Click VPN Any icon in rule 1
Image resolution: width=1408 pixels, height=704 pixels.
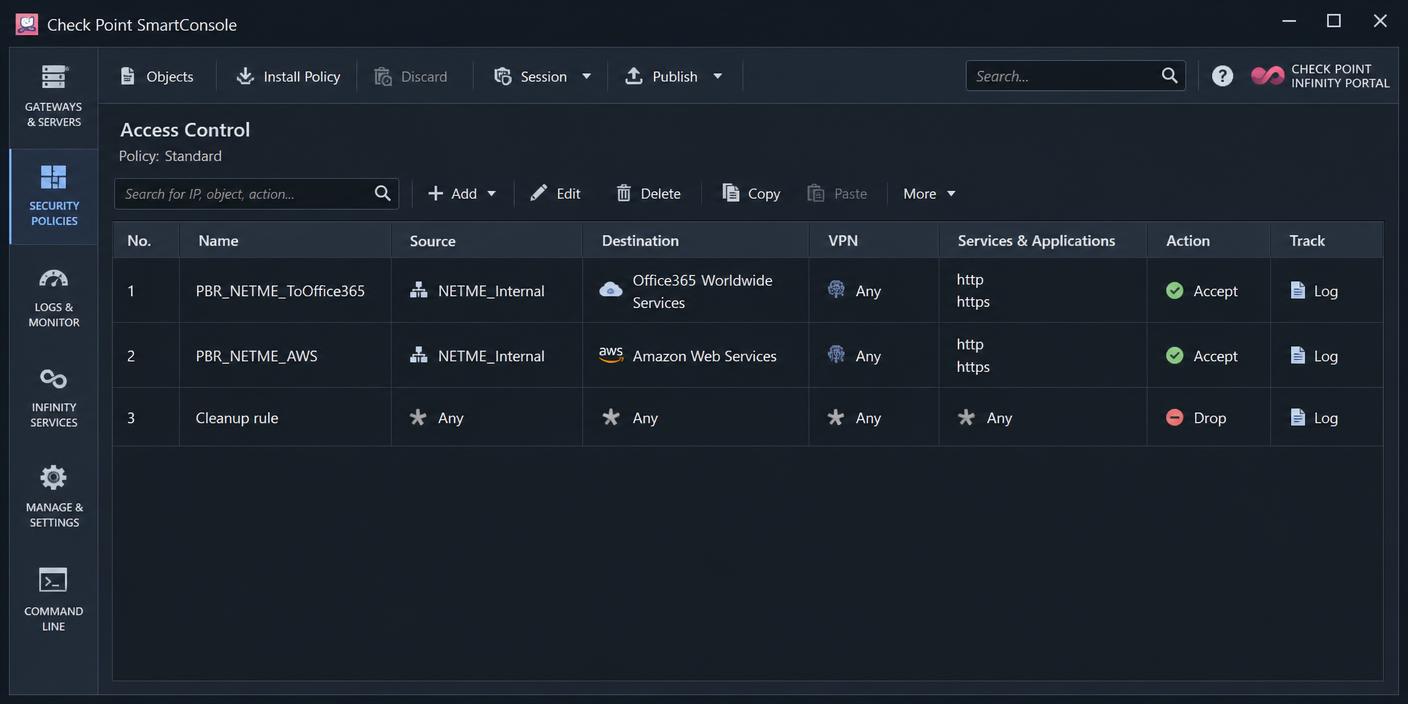(836, 290)
